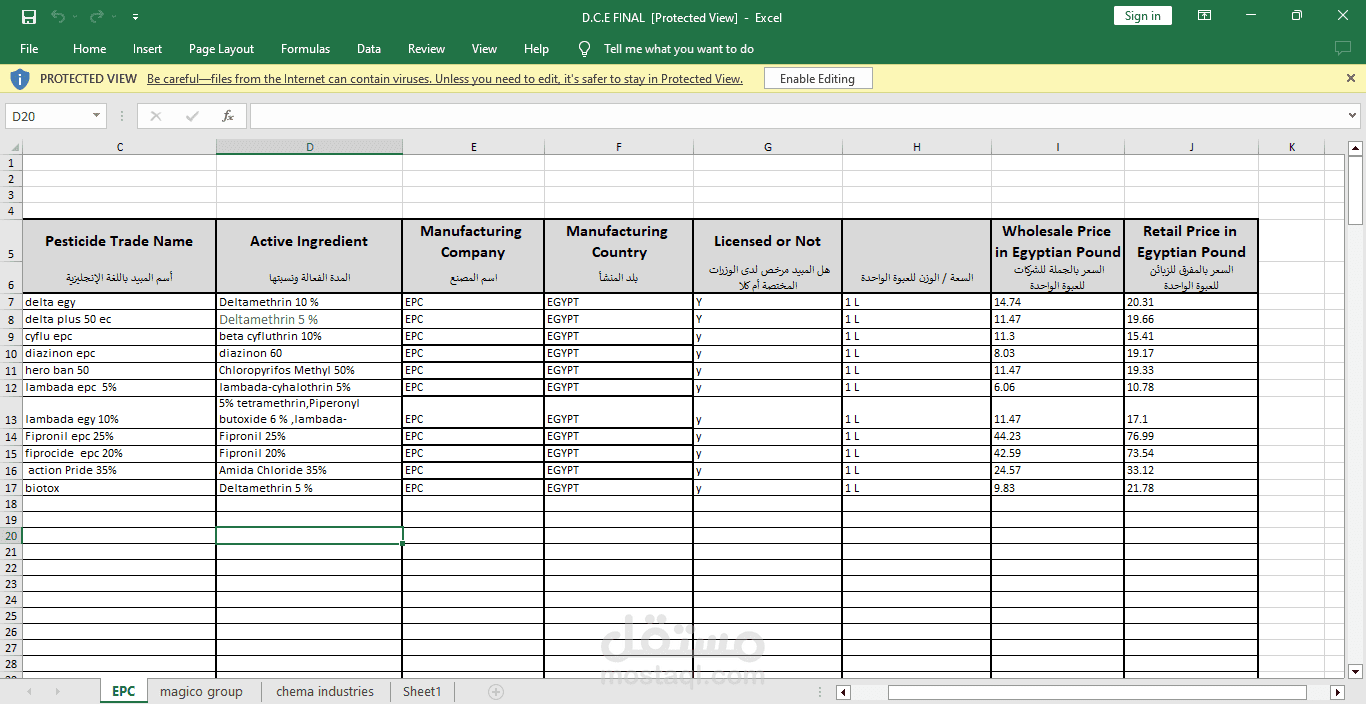Open the Page Layout tab
This screenshot has width=1366, height=704.
221,49
